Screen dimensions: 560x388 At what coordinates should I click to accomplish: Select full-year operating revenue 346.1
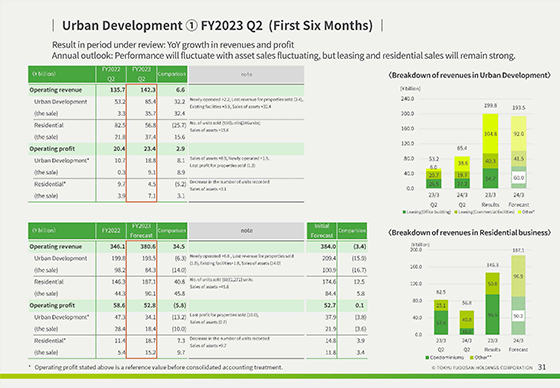[118, 247]
